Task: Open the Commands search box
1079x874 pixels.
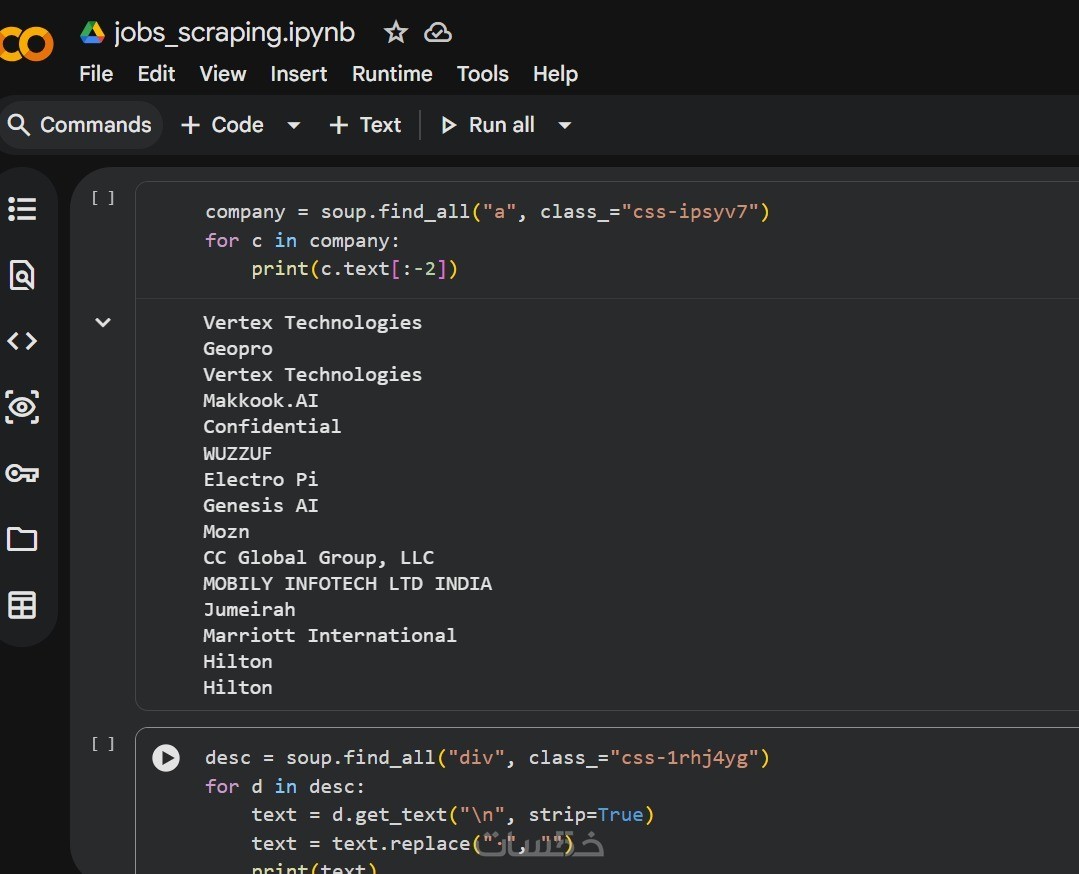Action: 80,125
